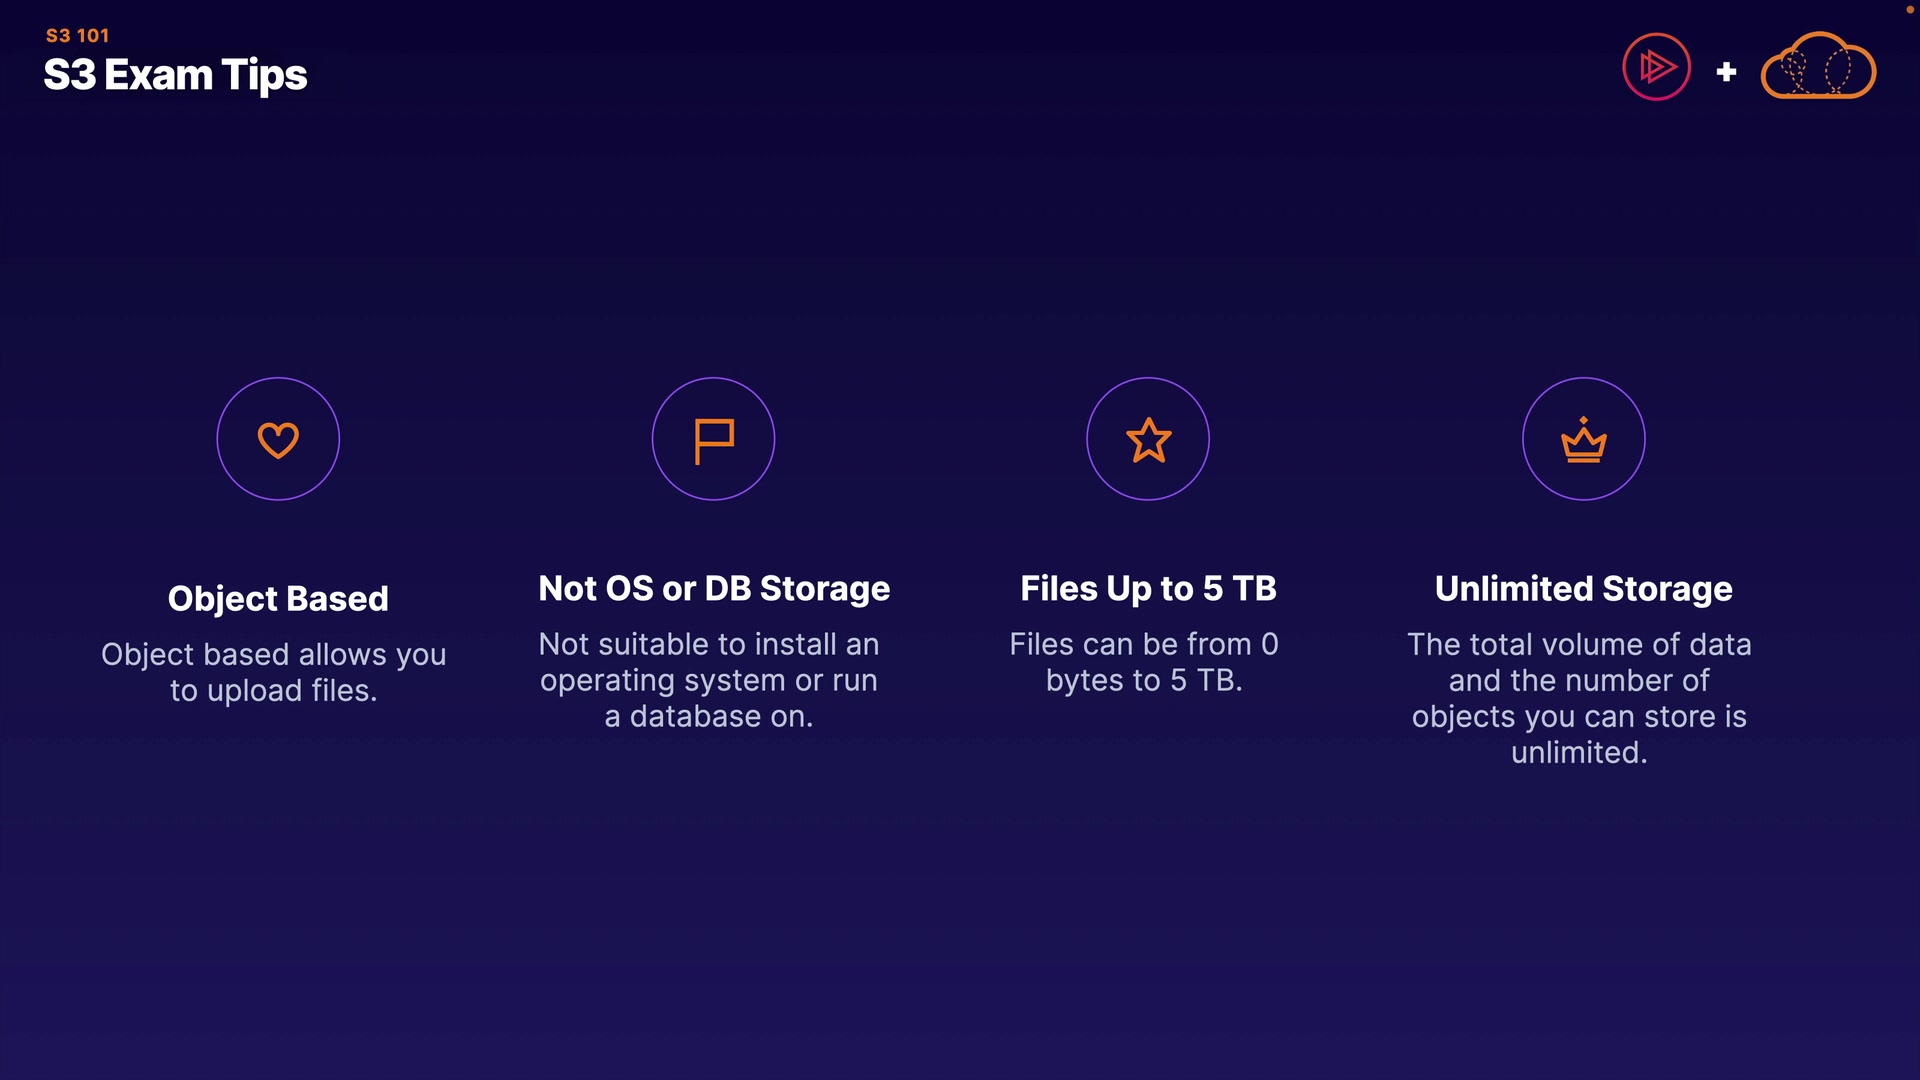The height and width of the screenshot is (1080, 1920).
Task: Click the orange flag icon
Action: pyautogui.click(x=714, y=440)
